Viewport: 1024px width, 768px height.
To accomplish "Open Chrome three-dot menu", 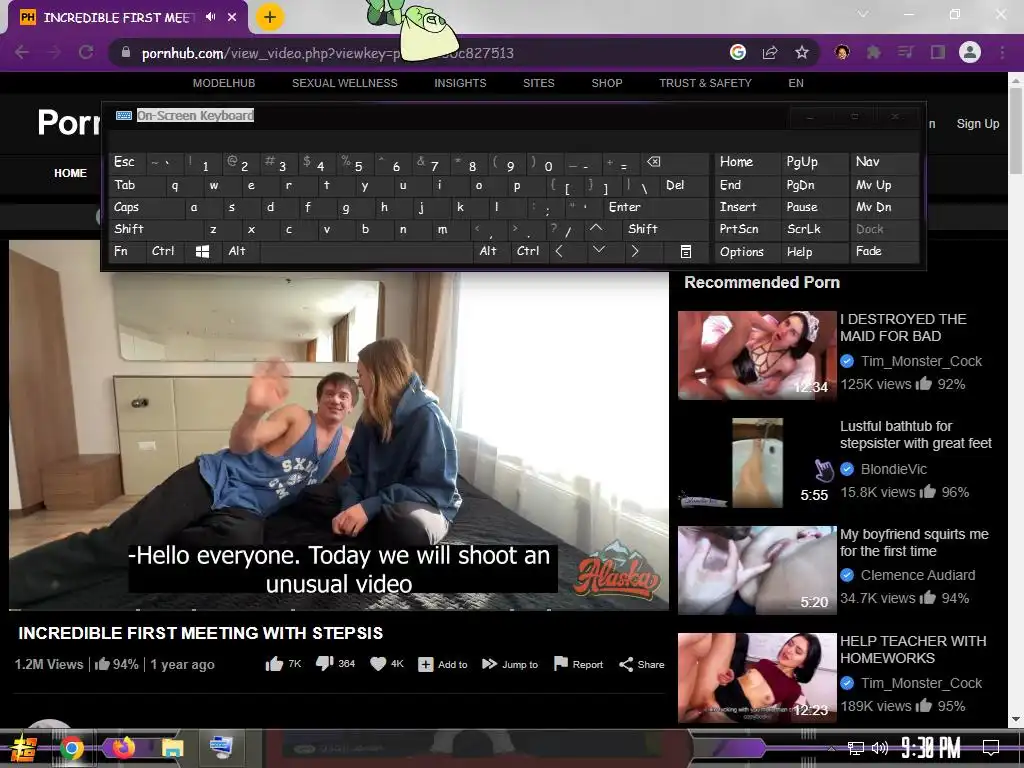I will point(1002,52).
